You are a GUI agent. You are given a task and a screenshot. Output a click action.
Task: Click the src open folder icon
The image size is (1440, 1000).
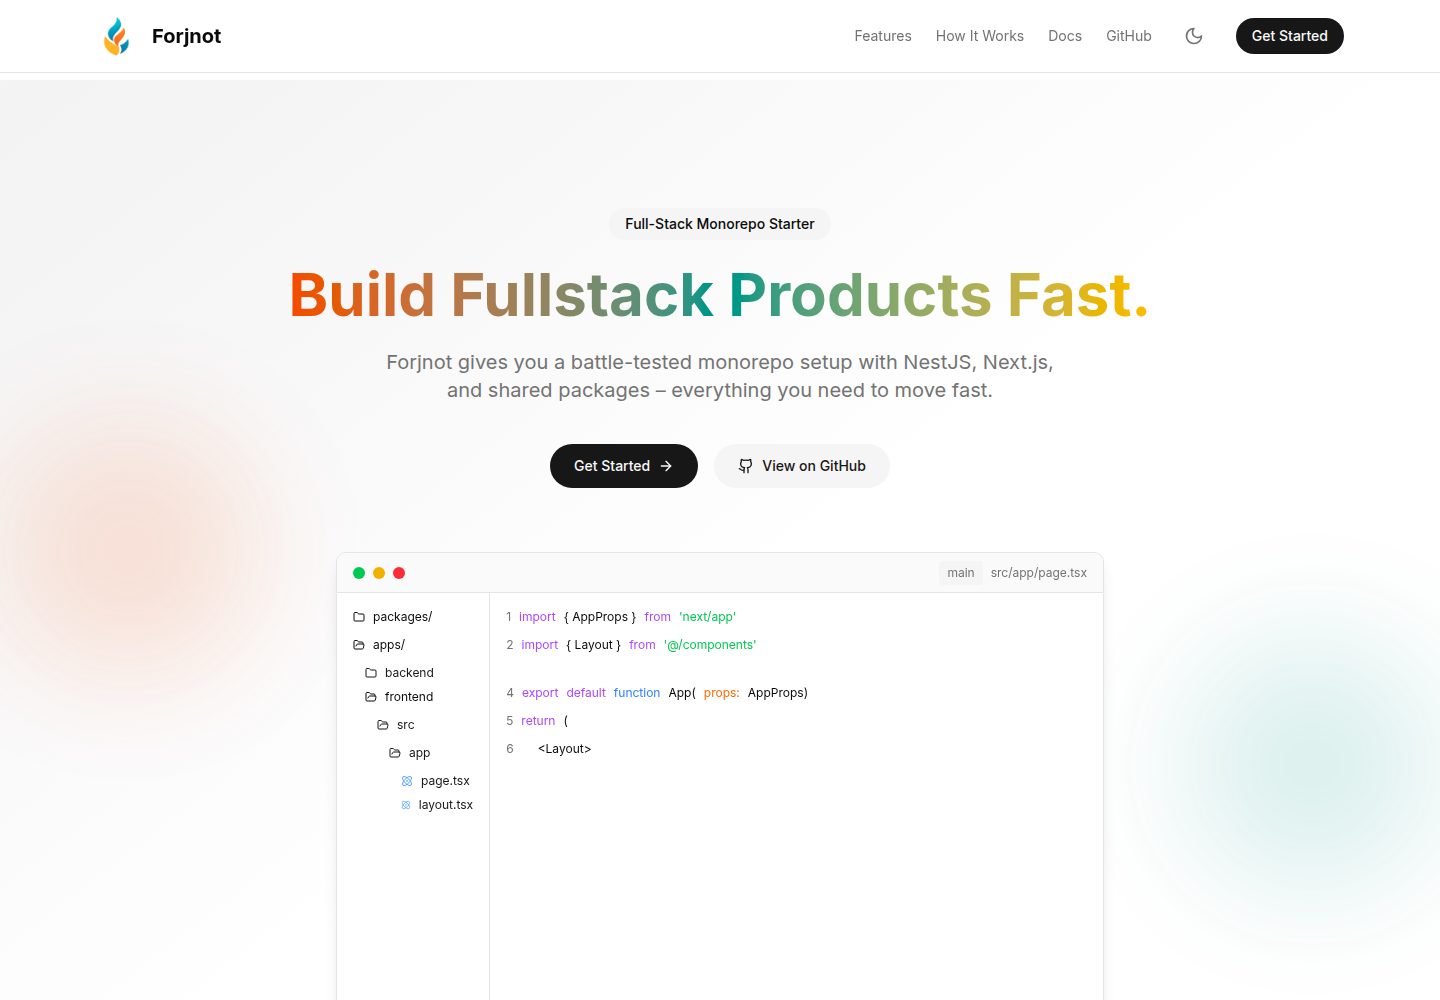point(383,725)
